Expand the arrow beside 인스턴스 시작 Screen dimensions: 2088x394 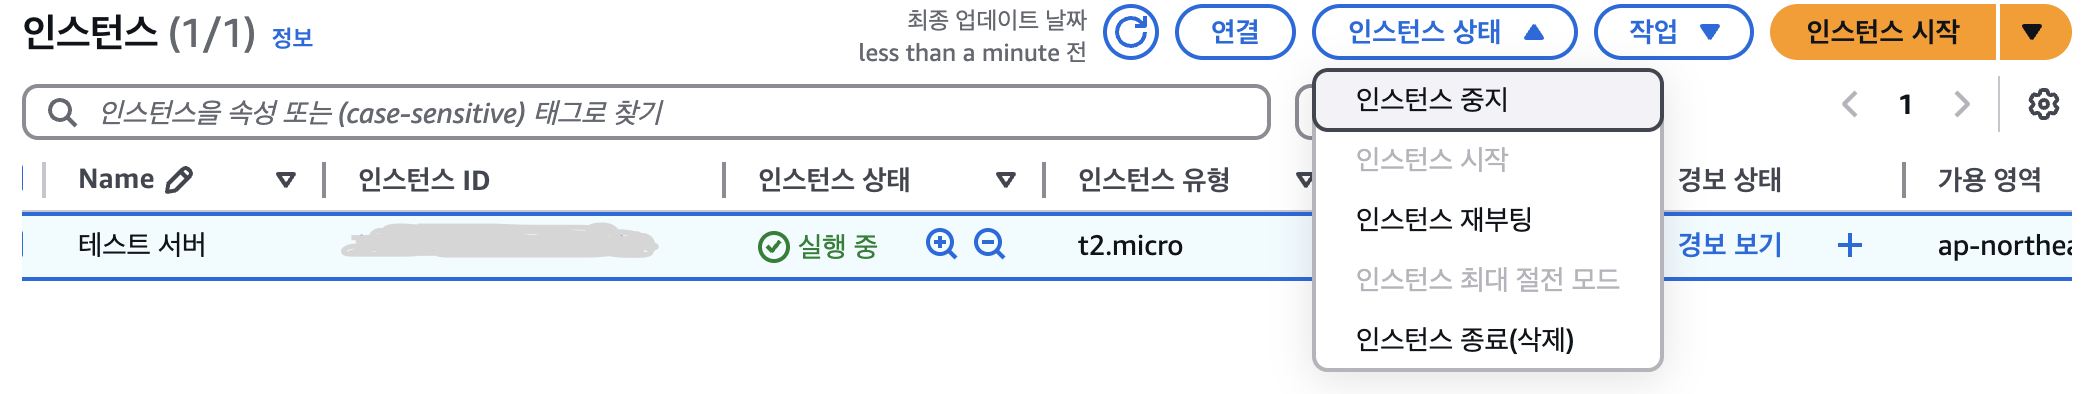tap(2031, 32)
